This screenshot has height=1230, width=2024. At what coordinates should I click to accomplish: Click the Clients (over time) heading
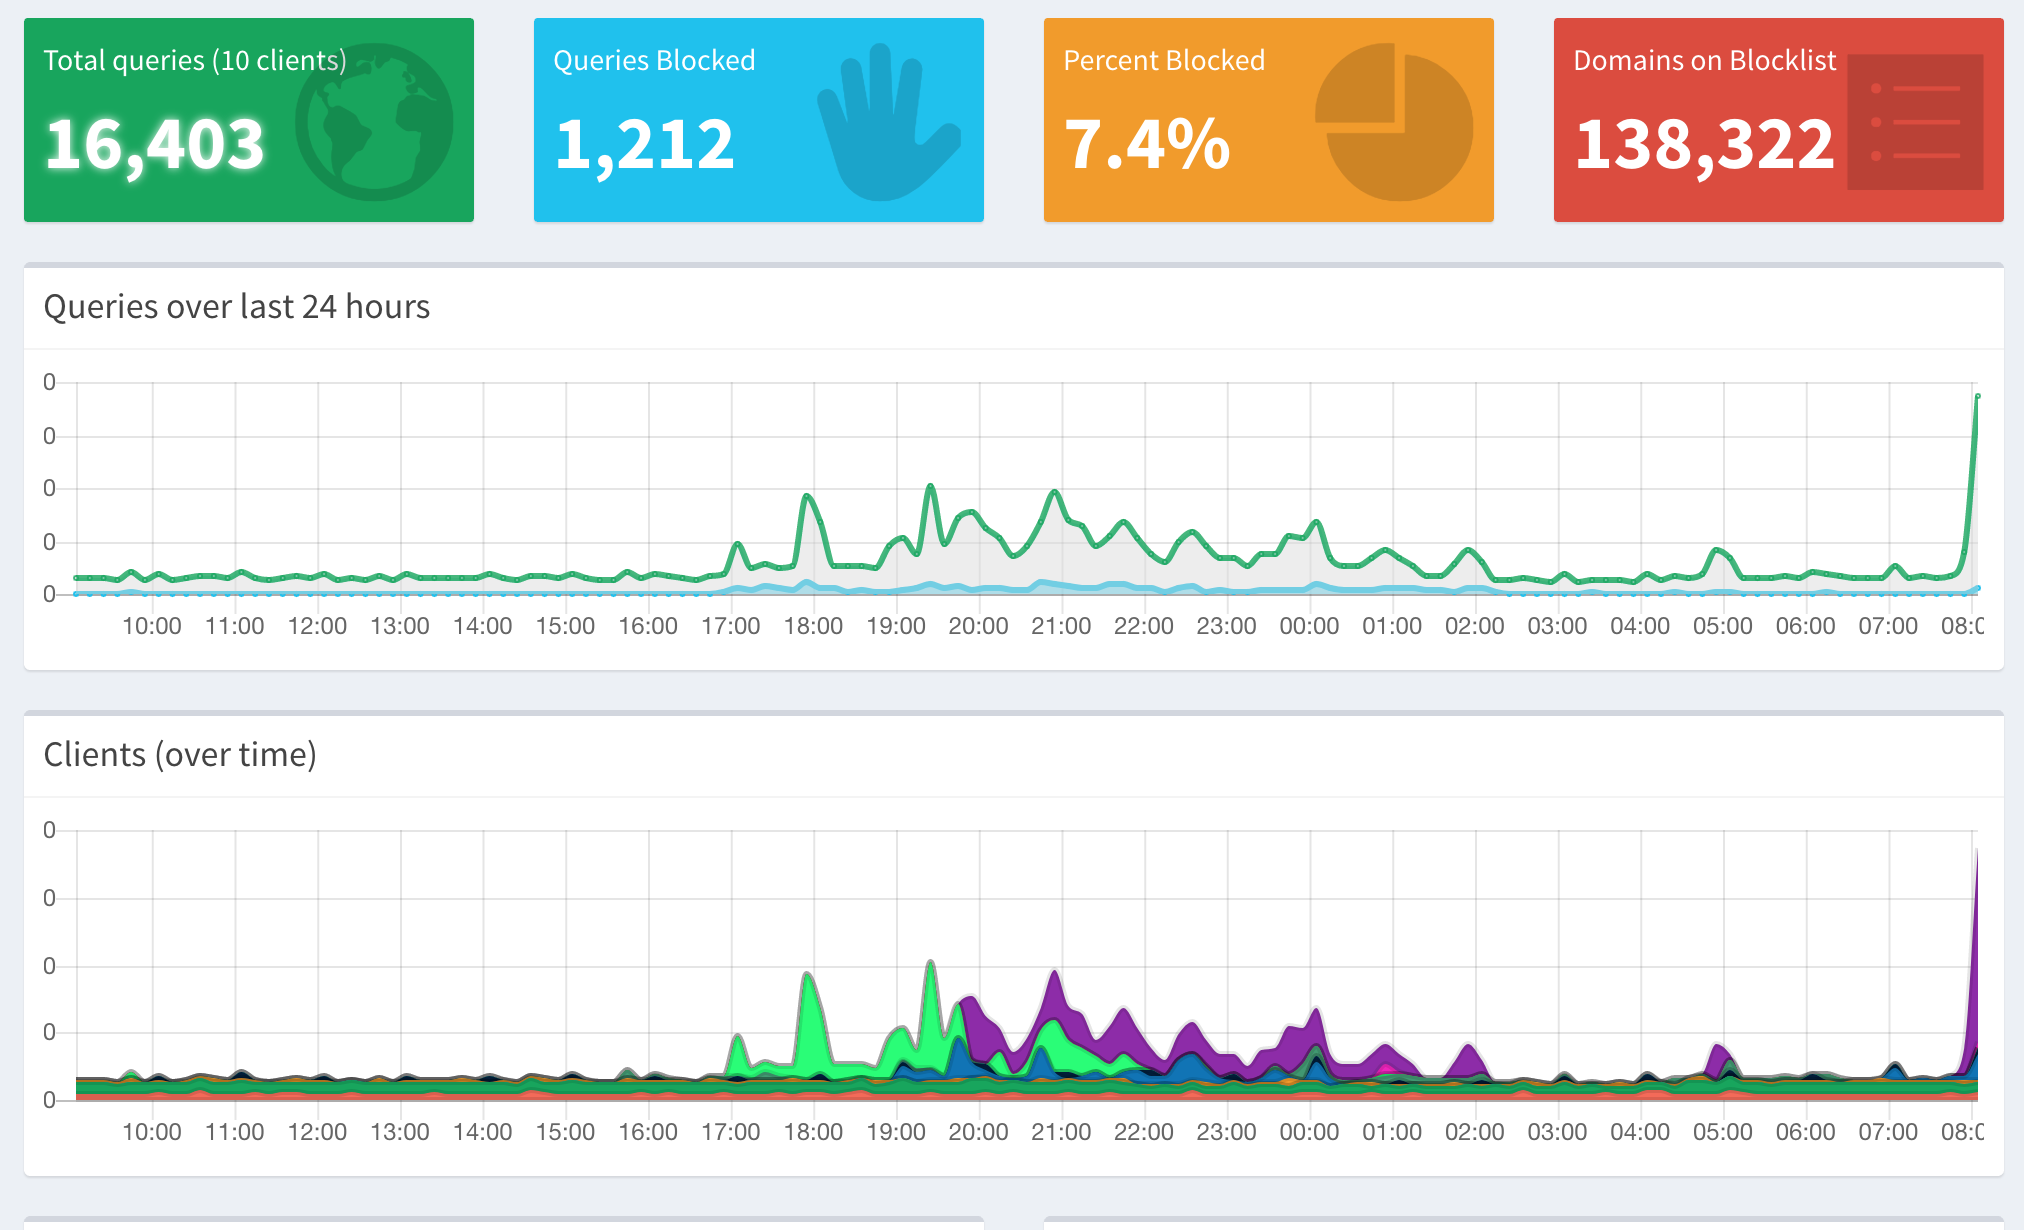point(180,754)
